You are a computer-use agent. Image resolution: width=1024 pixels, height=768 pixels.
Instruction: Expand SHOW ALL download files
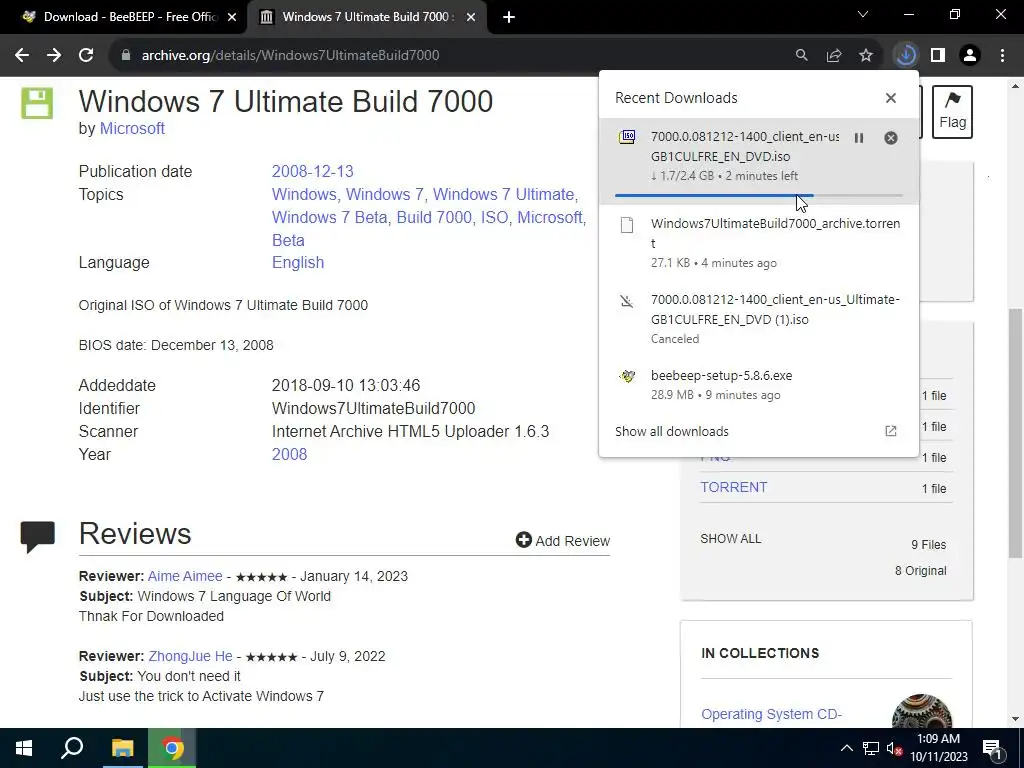[x=731, y=539]
